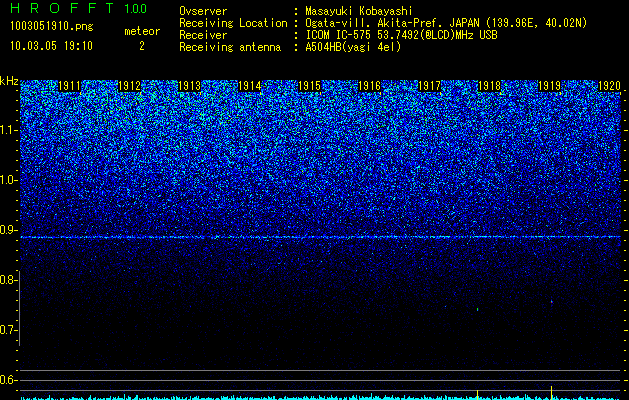
Task: Click the kHz axis unit label
Action: tap(9, 81)
